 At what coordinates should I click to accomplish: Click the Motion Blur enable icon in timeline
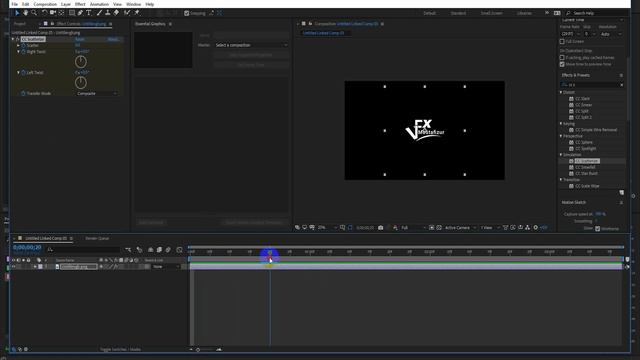tap(168, 250)
